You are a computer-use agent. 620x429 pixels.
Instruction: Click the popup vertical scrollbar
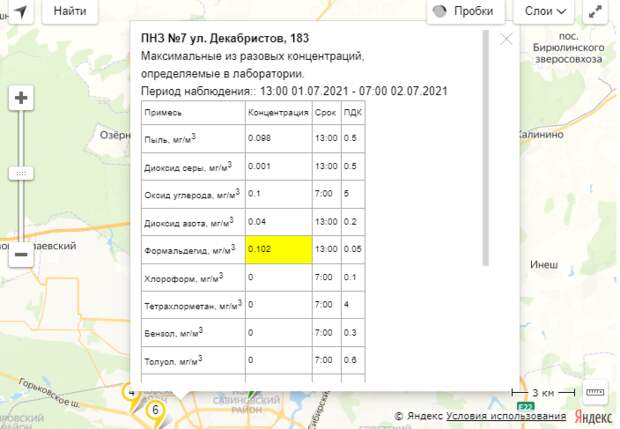pos(487,150)
